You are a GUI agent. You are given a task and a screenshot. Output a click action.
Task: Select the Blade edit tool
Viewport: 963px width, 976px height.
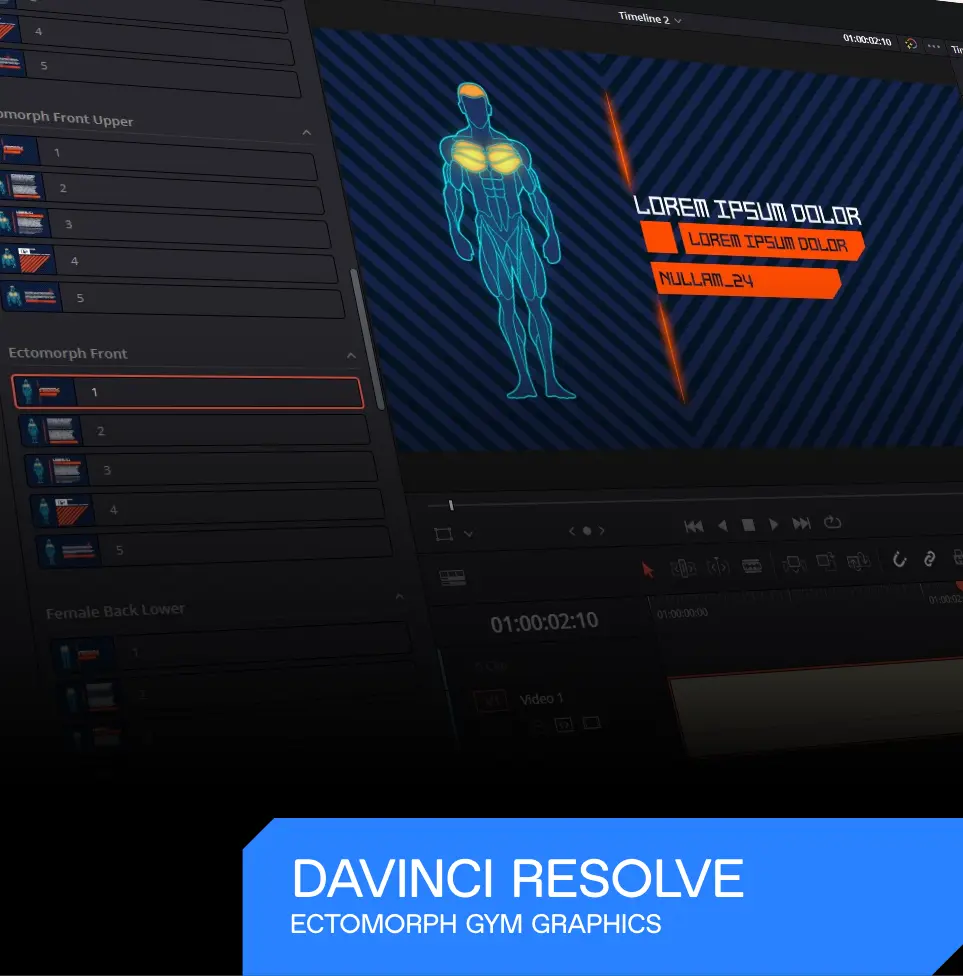point(752,566)
